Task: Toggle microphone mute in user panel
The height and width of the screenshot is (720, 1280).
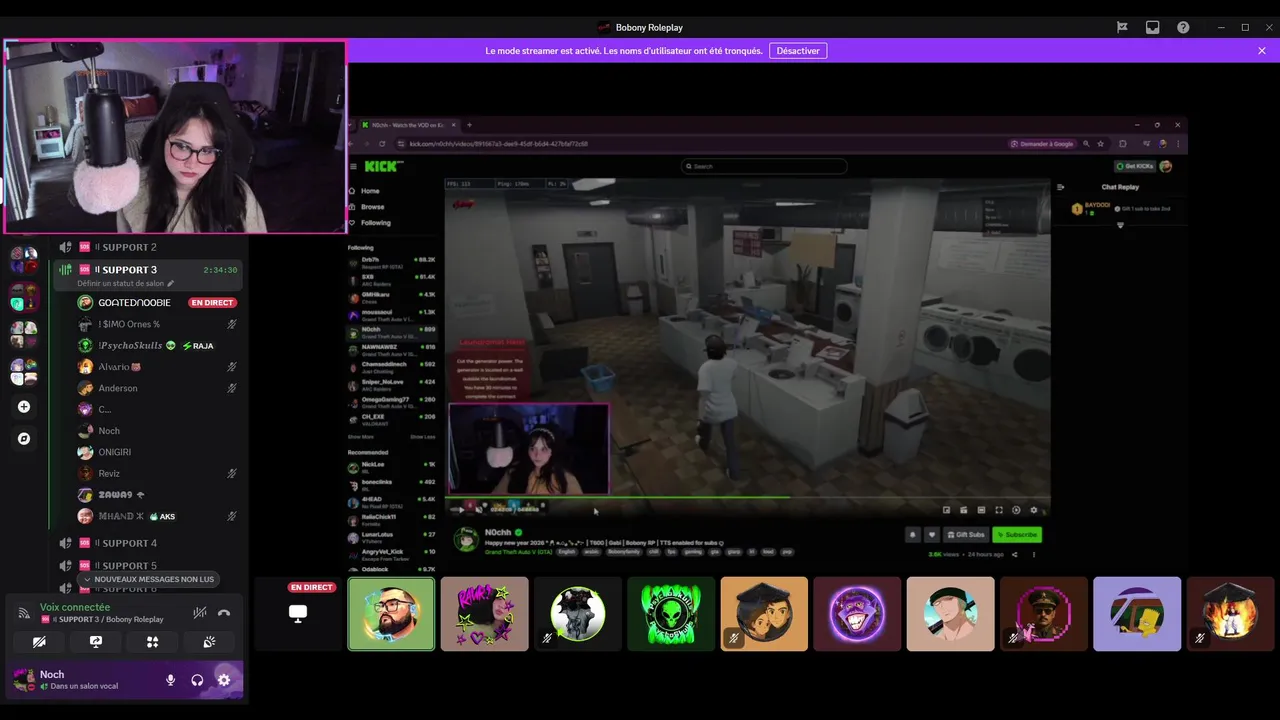Action: (x=170, y=680)
